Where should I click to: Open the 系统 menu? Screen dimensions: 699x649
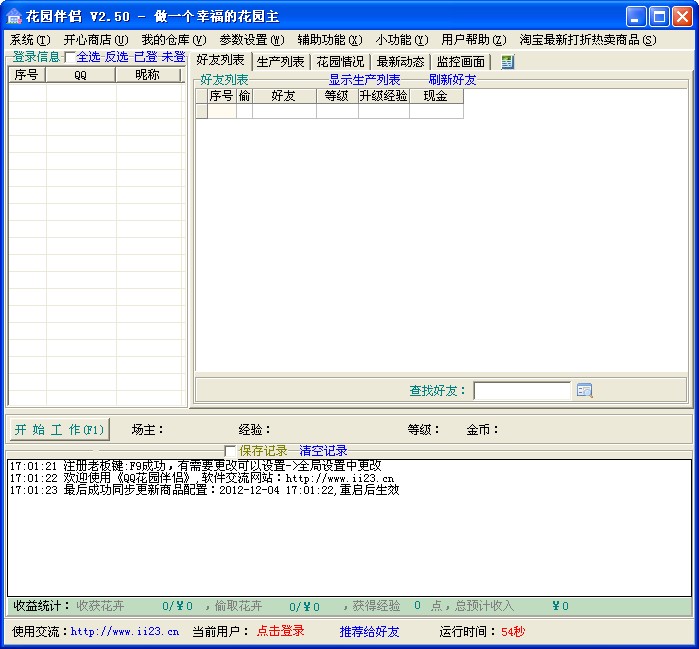pos(27,40)
